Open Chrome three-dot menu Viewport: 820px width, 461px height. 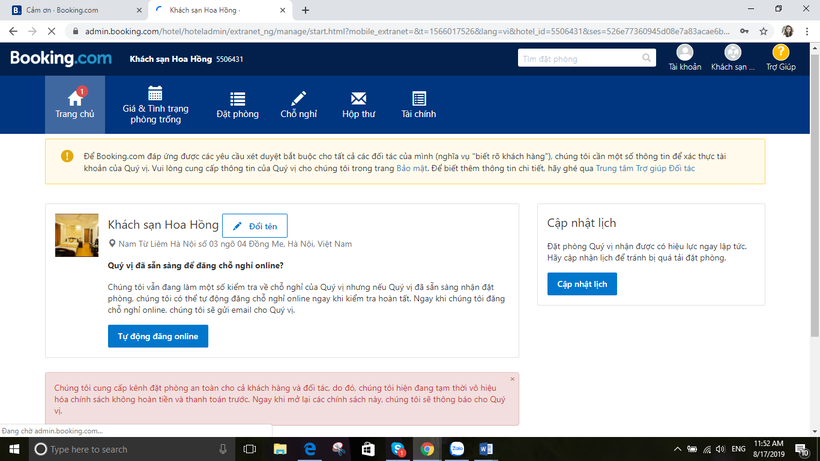(807, 31)
